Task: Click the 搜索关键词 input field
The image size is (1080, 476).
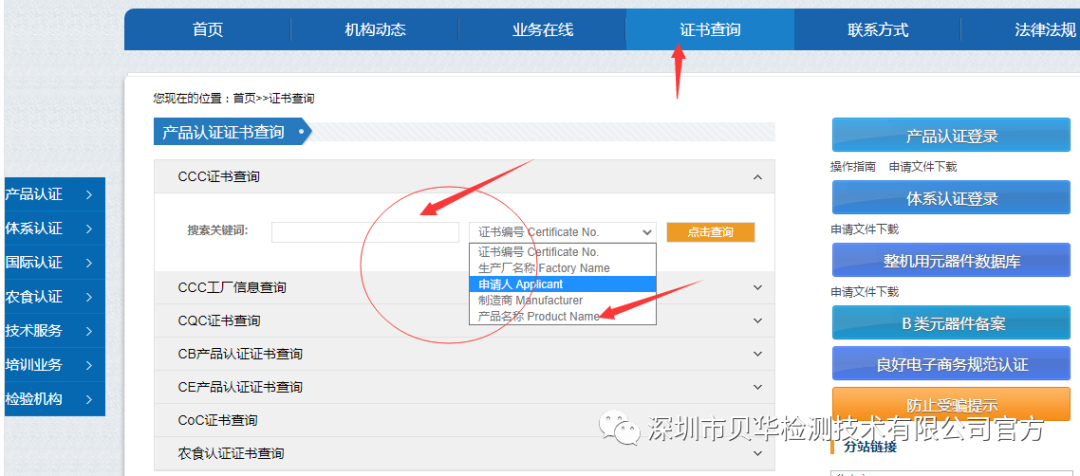Action: tap(365, 232)
